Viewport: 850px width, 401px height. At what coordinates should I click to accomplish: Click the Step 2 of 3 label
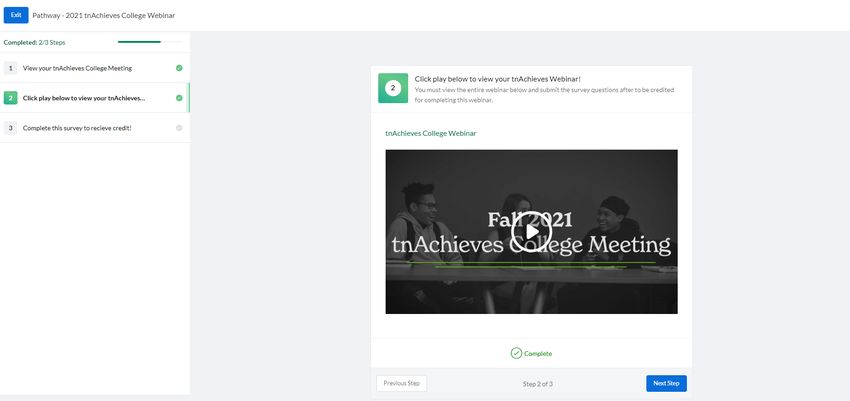538,384
